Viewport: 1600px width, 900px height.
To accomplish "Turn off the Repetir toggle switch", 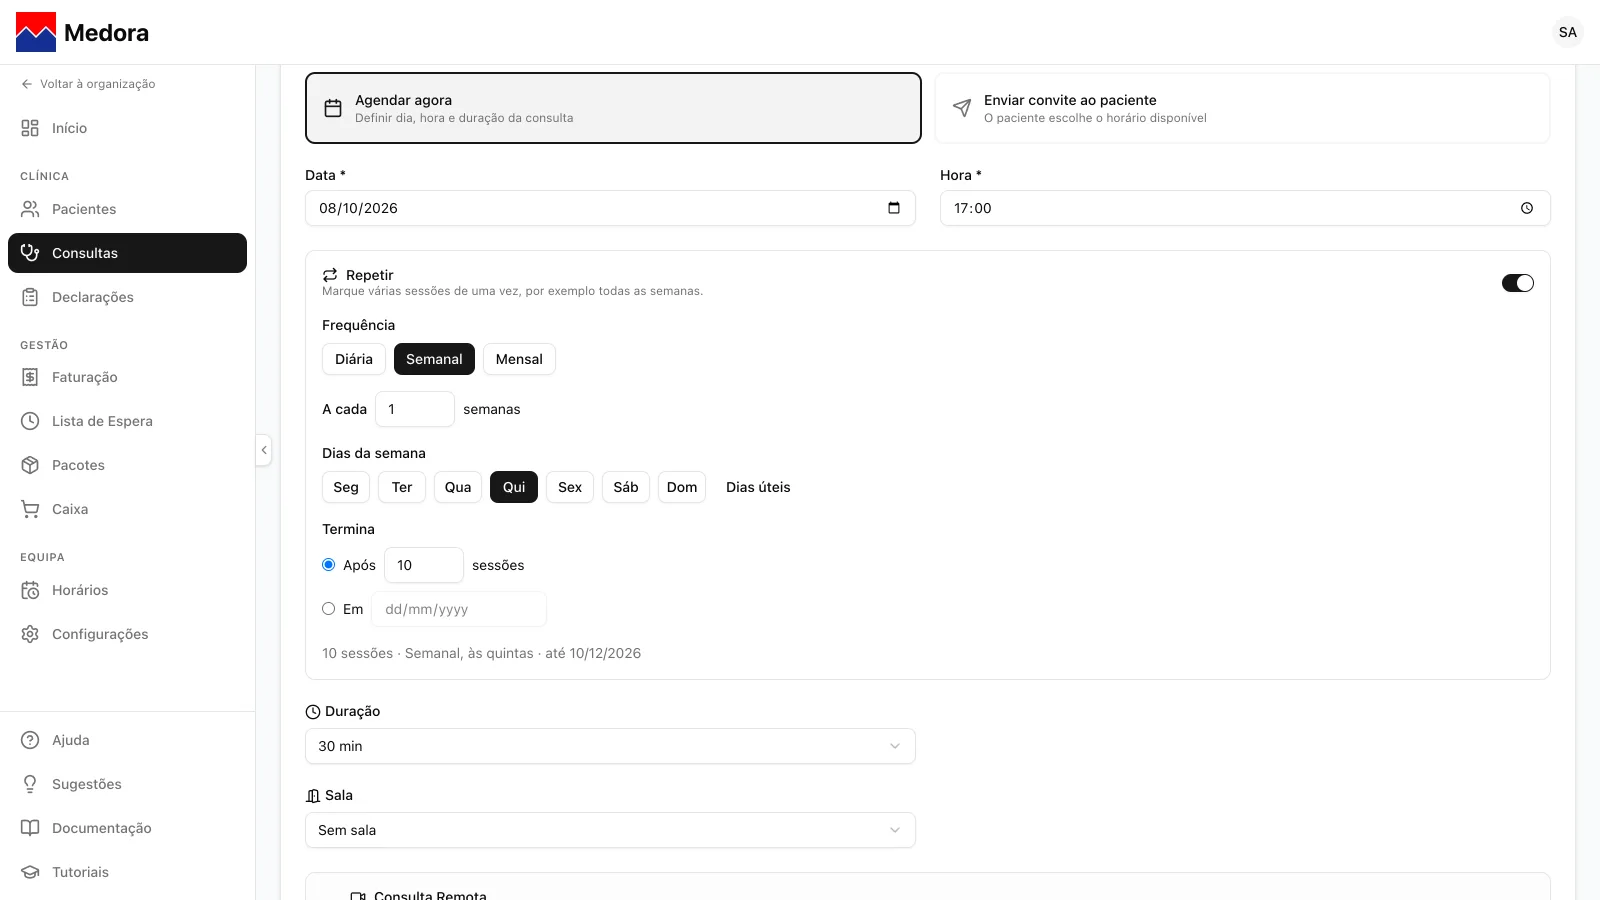I will 1518,283.
